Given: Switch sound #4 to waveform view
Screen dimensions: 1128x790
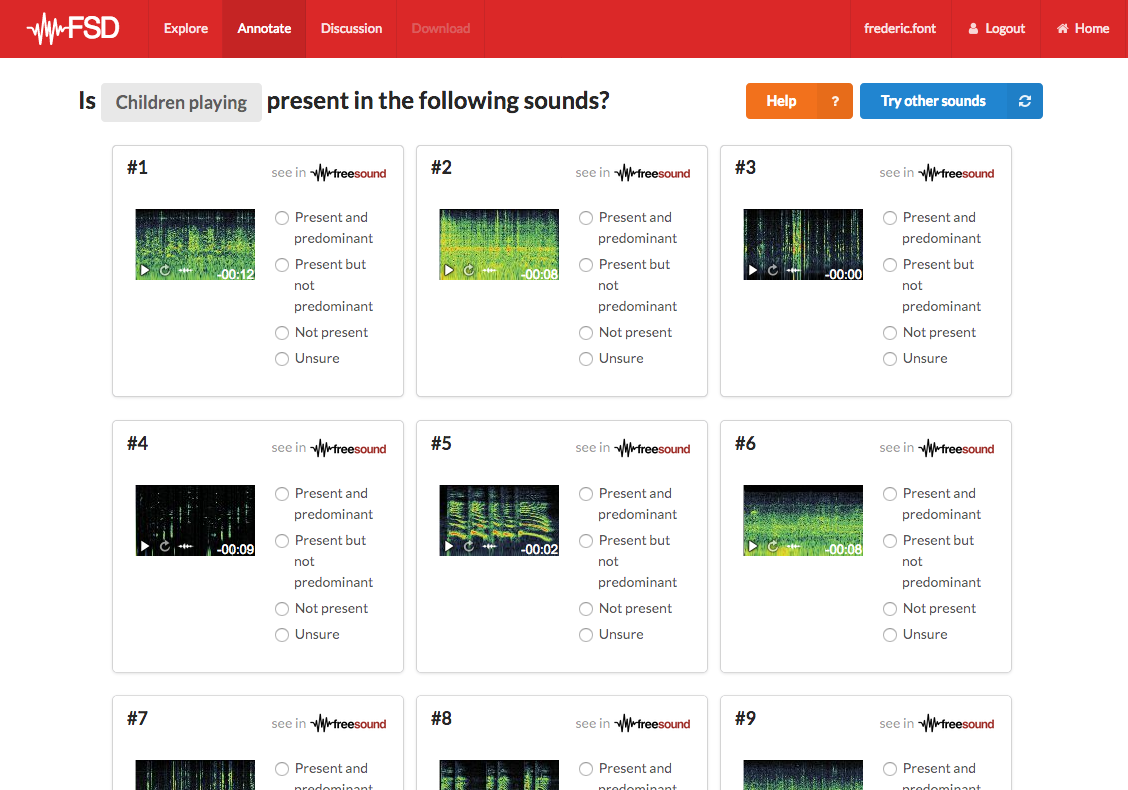Looking at the screenshot, I should pos(186,546).
